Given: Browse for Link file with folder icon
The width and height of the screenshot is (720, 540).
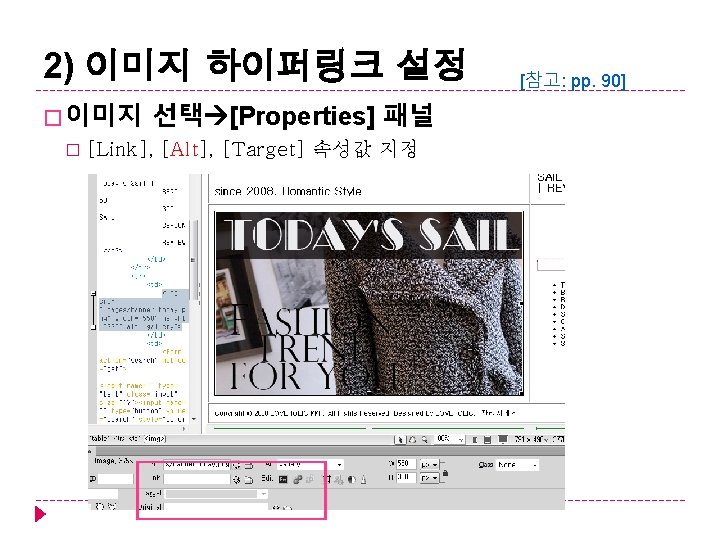Looking at the screenshot, I should pos(248,480).
